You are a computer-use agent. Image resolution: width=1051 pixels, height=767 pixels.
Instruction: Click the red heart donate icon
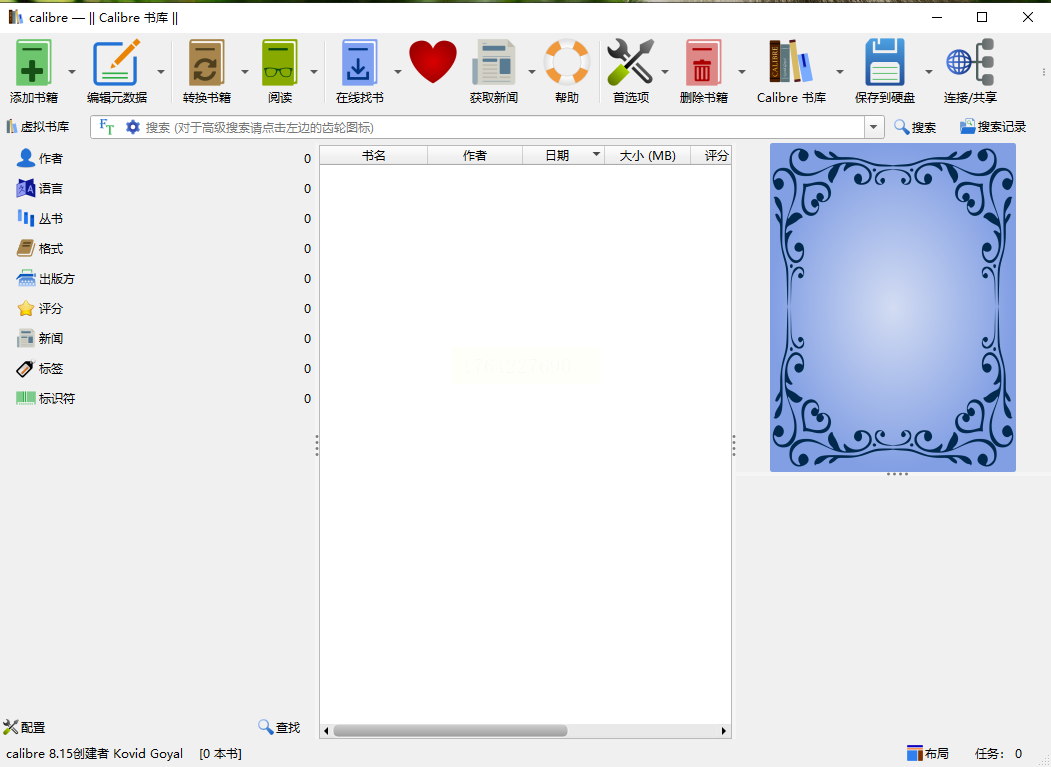tap(433, 63)
